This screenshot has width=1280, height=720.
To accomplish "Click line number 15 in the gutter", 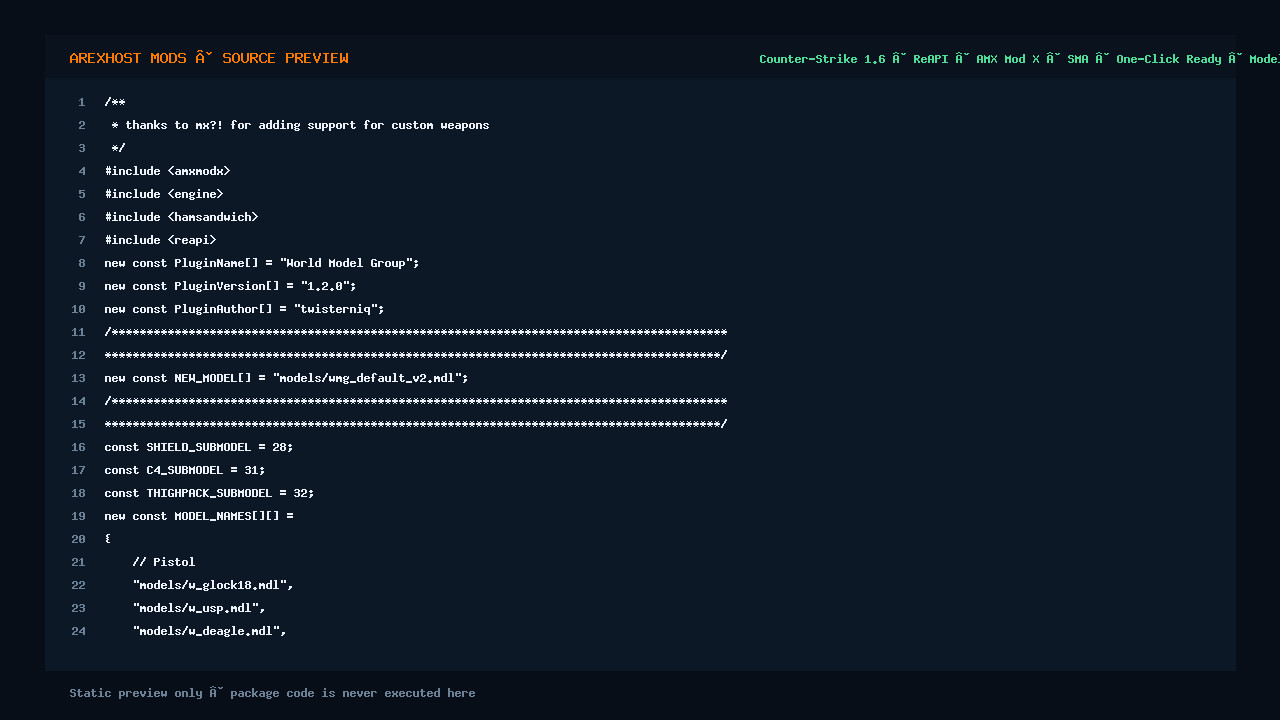I will tap(78, 424).
